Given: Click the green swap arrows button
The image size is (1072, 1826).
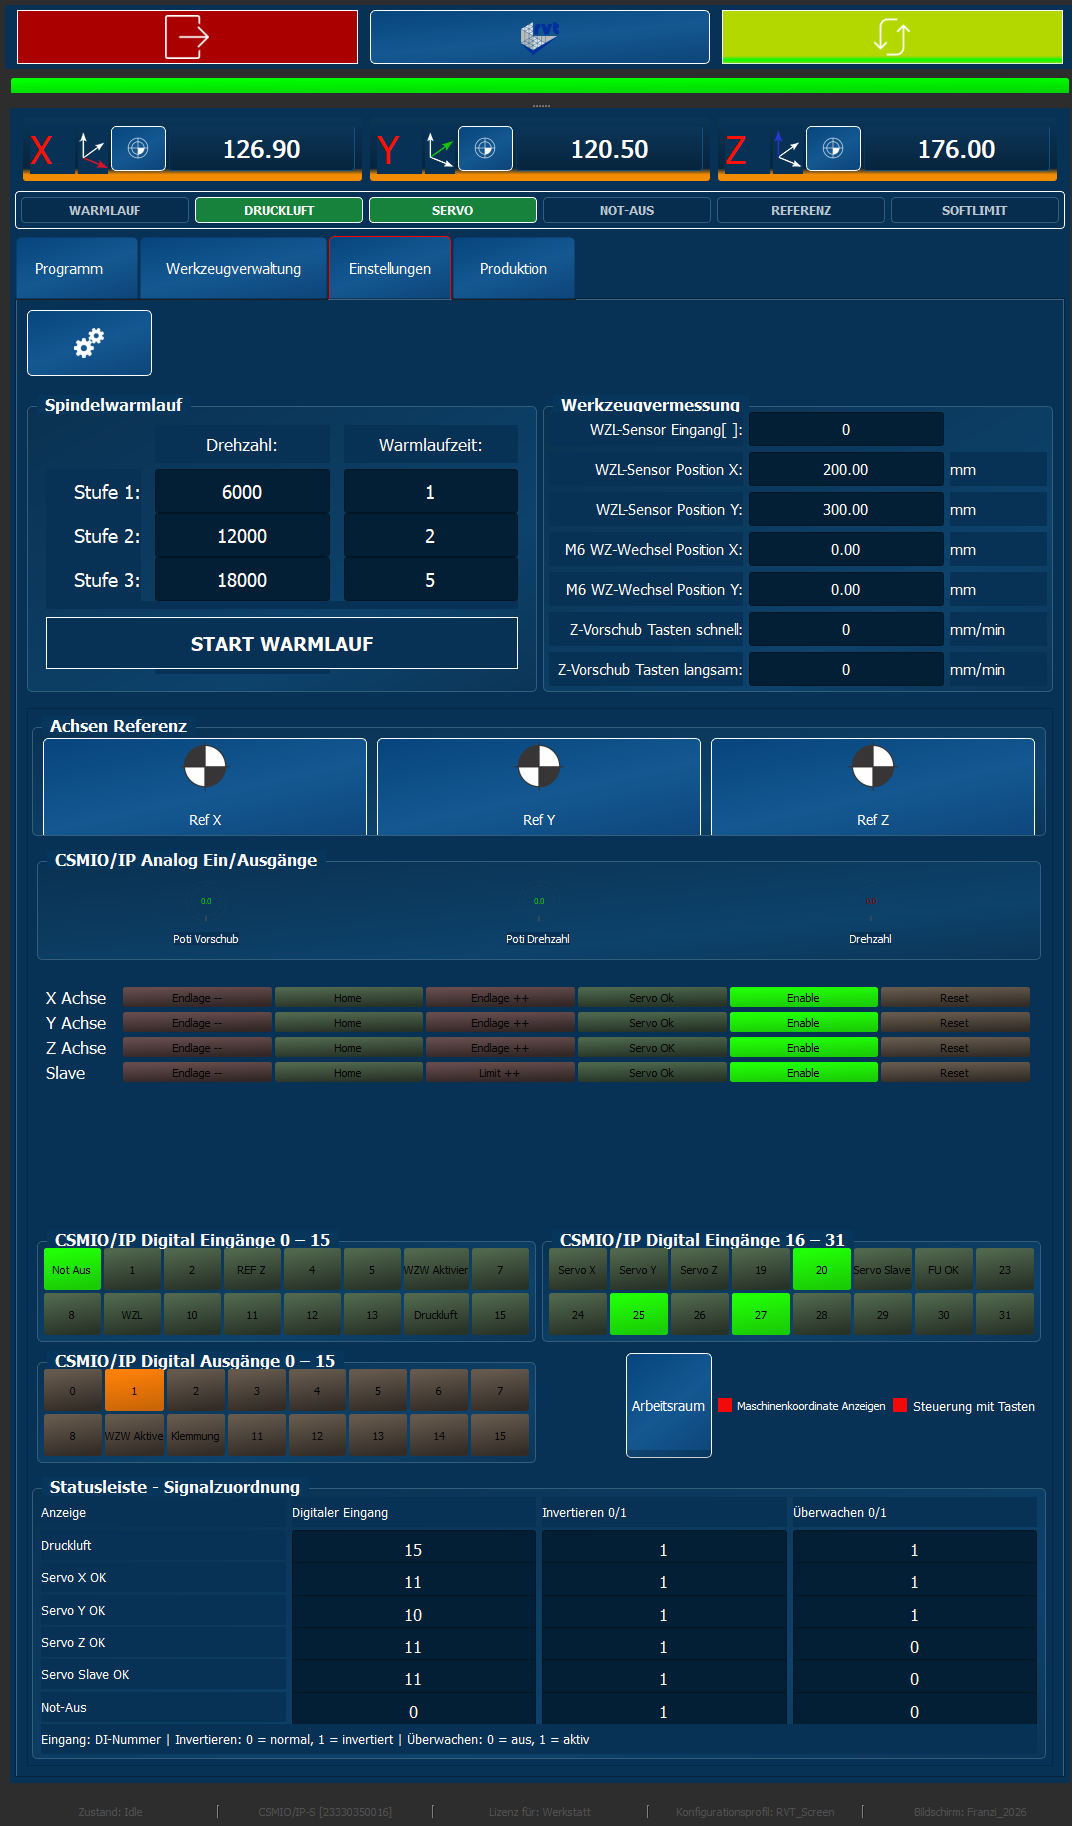Looking at the screenshot, I should tap(892, 37).
